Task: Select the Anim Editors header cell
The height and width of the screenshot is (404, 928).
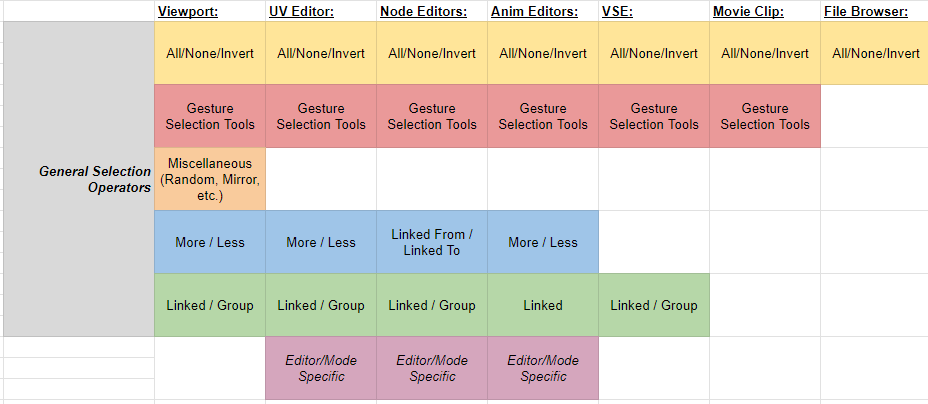Action: coord(543,11)
